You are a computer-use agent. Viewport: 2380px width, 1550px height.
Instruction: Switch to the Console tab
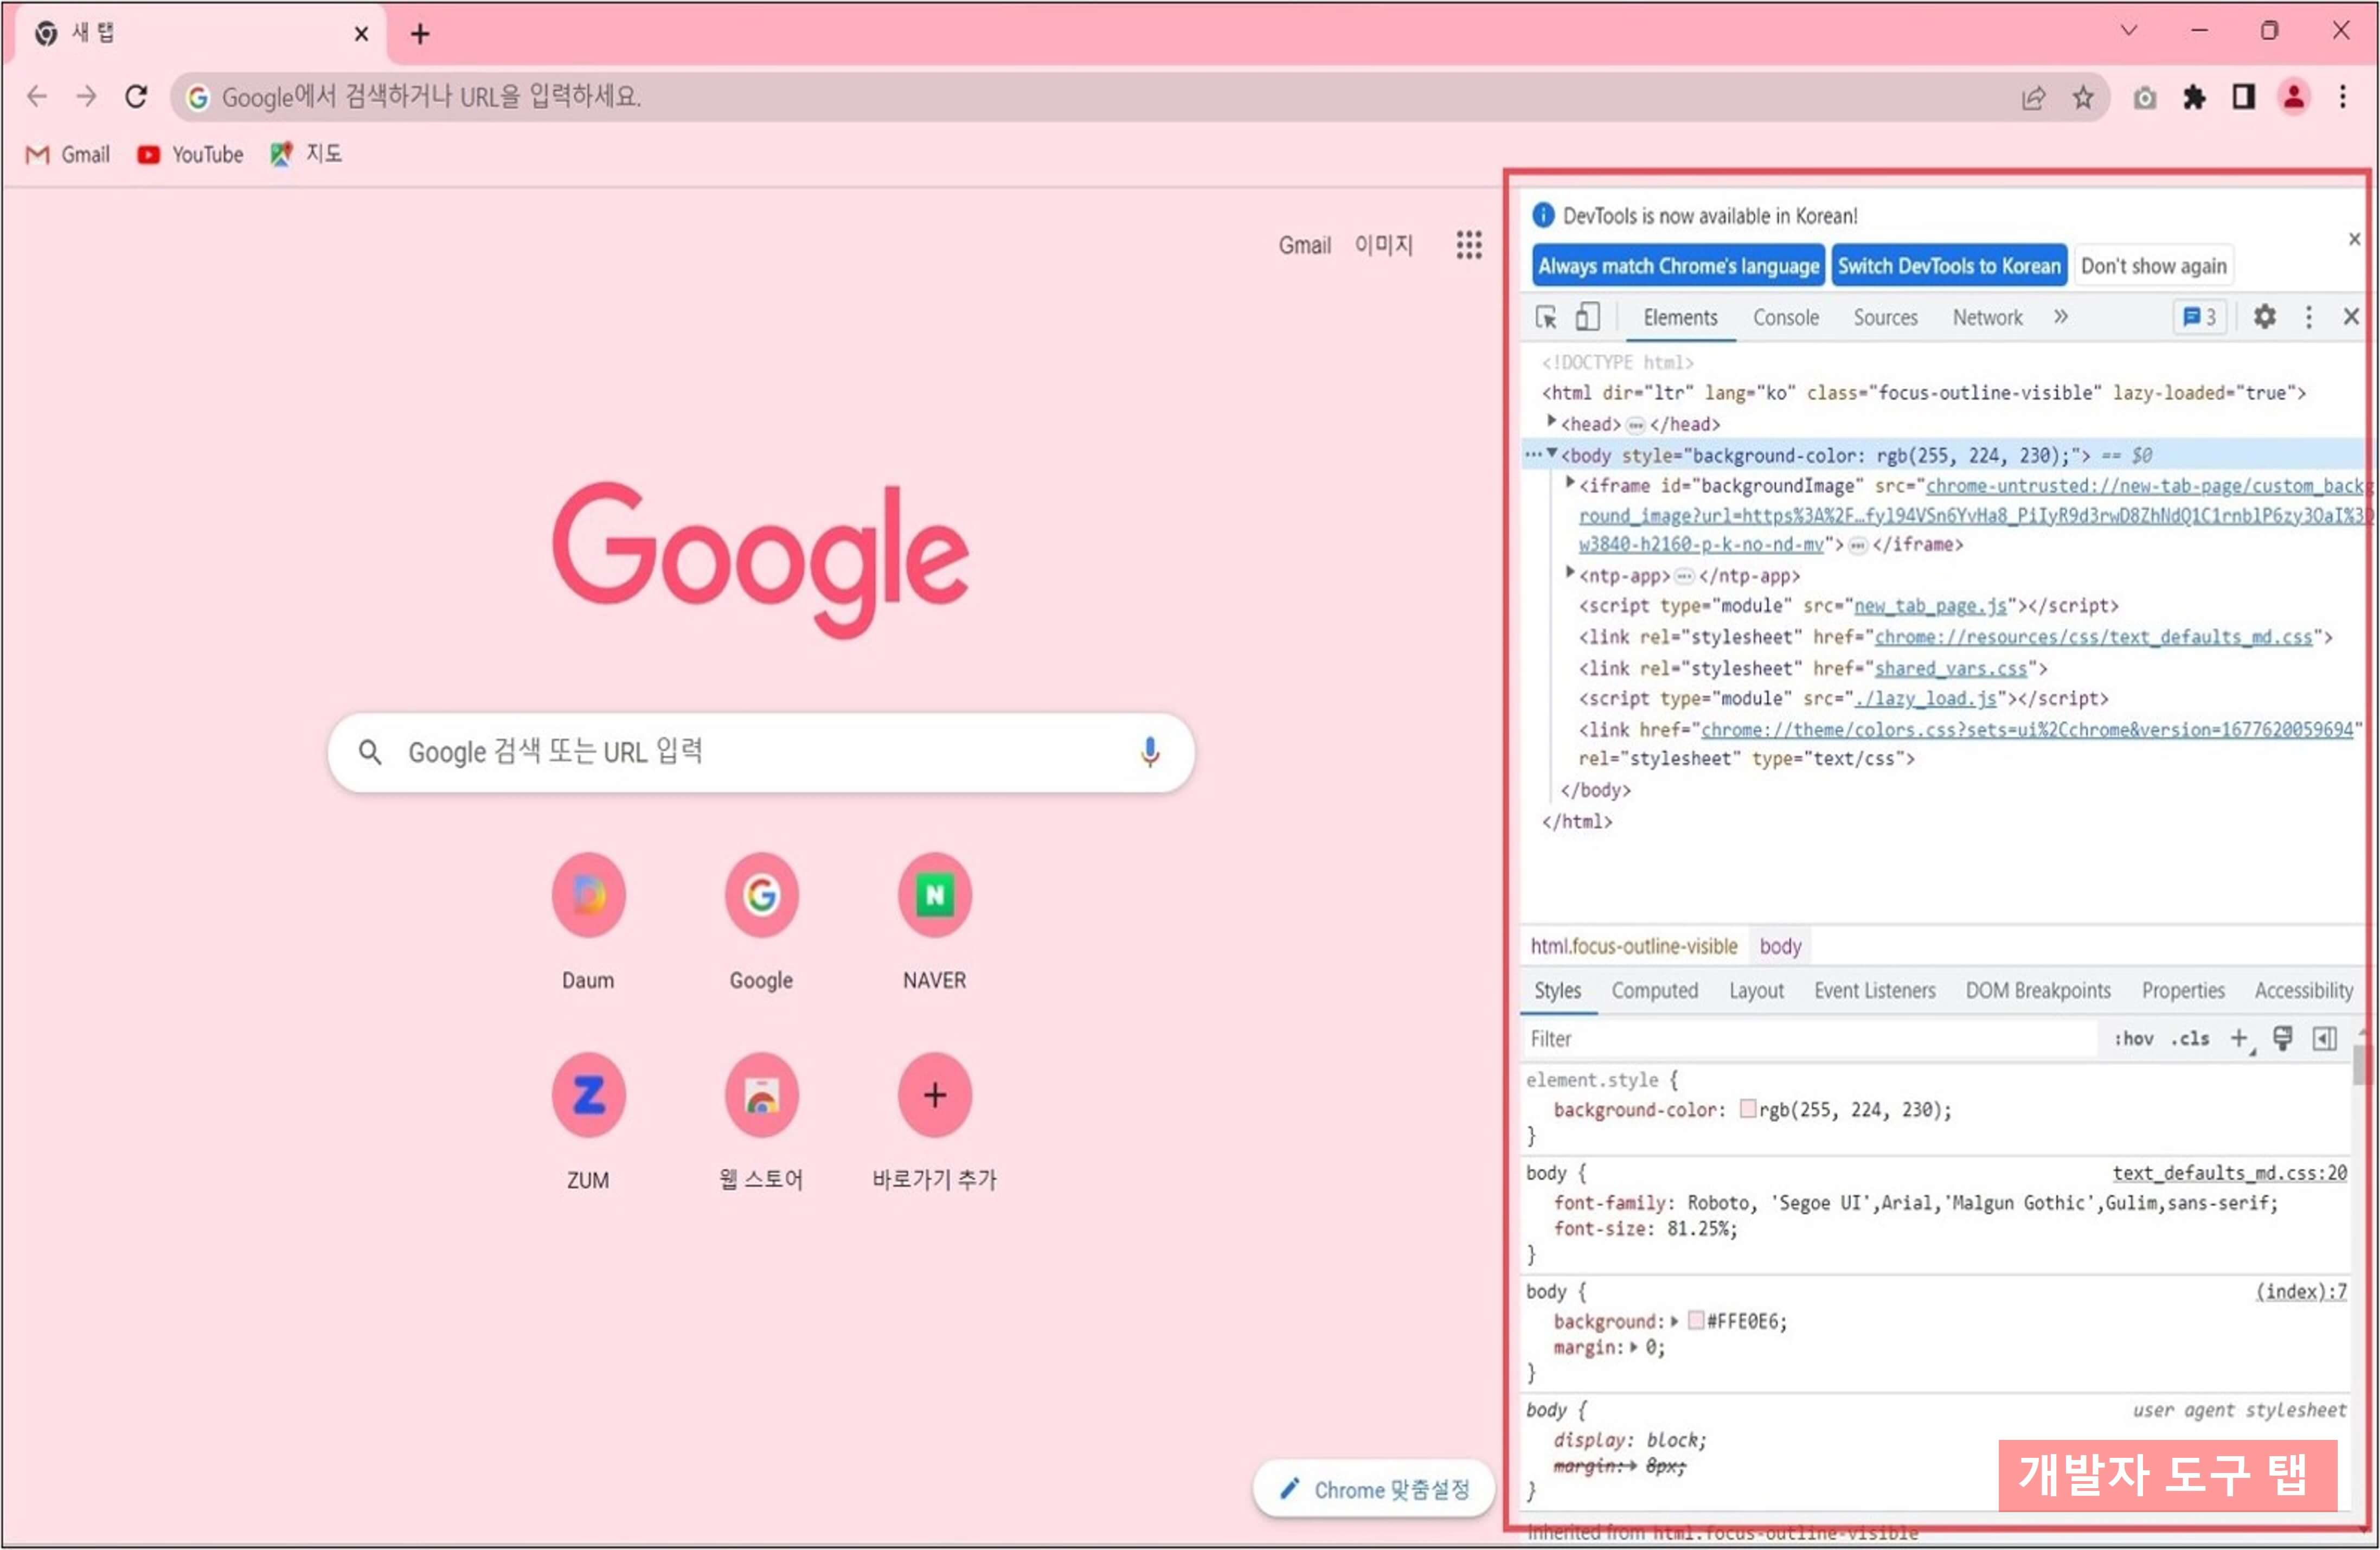click(1785, 318)
